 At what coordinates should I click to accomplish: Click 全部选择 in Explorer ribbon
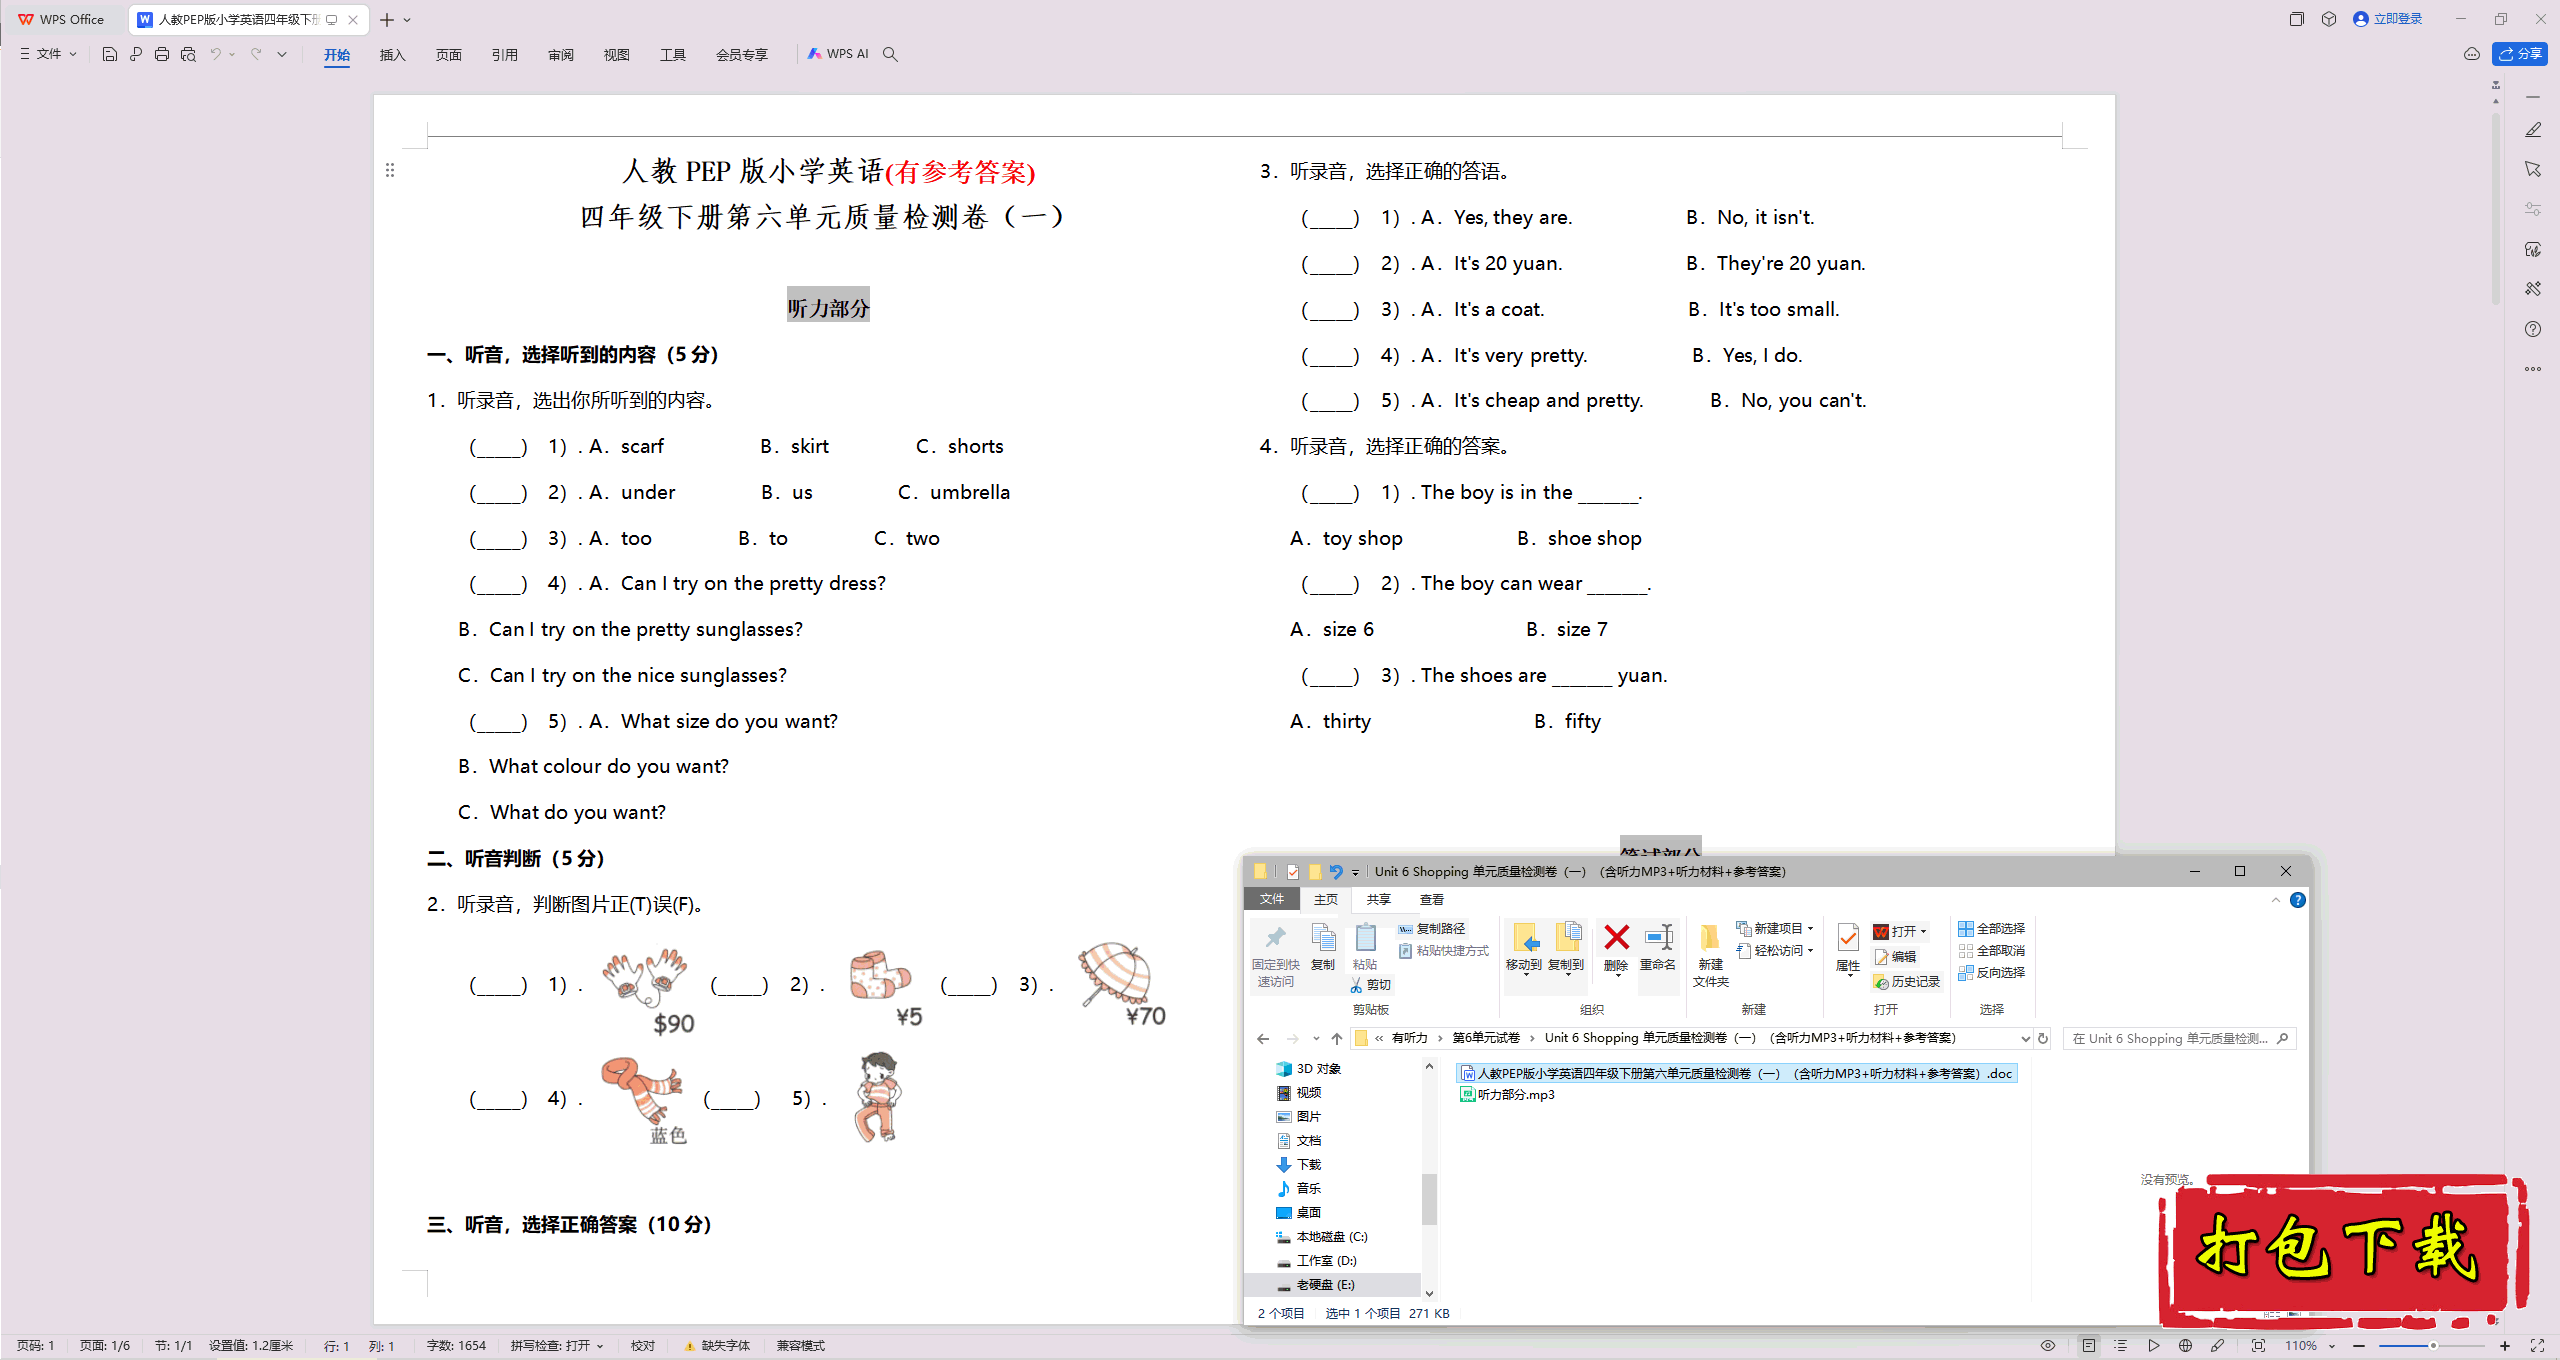(x=1991, y=929)
